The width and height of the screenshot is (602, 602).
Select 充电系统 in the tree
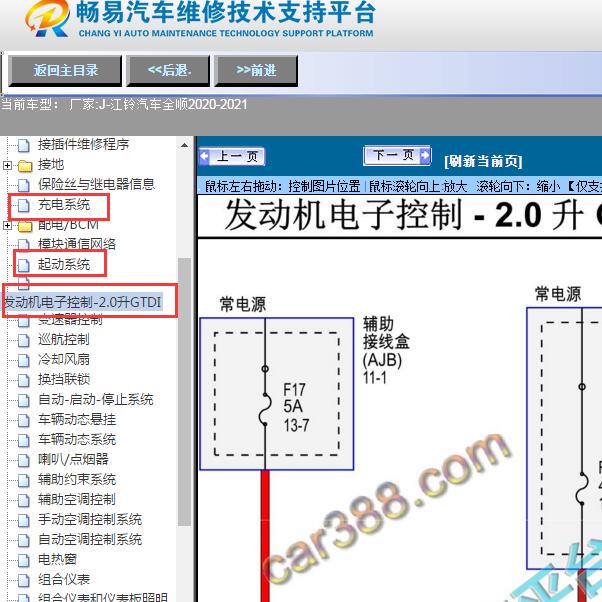pyautogui.click(x=64, y=205)
